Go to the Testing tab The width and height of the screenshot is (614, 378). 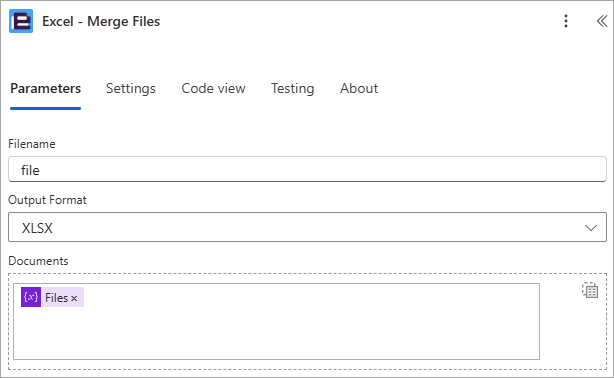(x=293, y=89)
